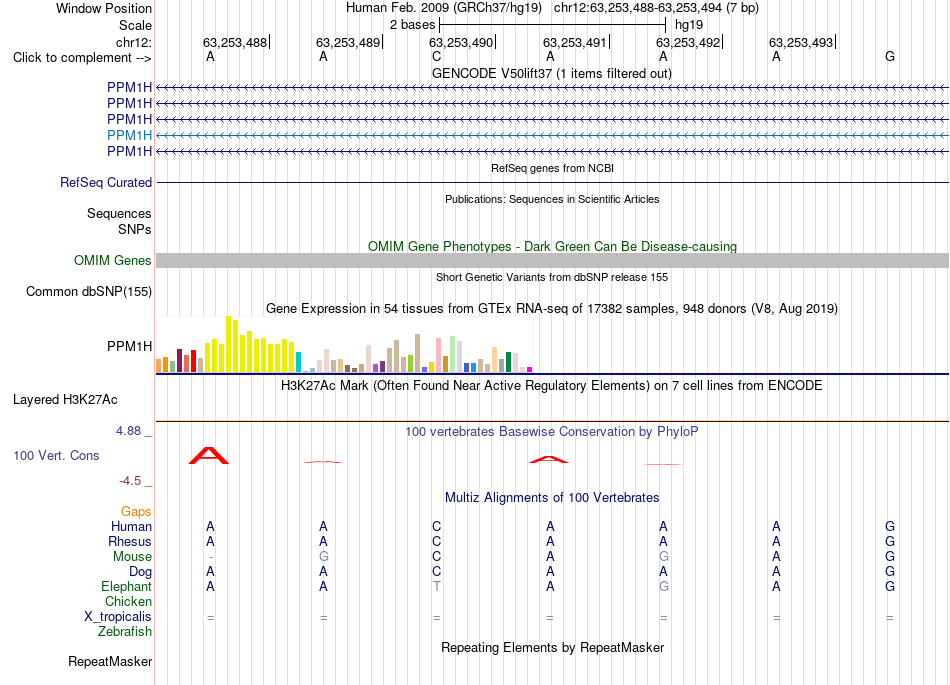950x685 pixels.
Task: Click base G in the top sequence row
Action: [889, 57]
